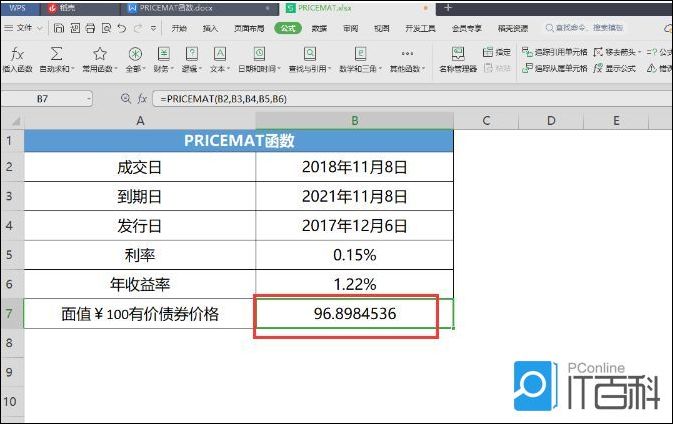Click the command search box (查找命令)
The width and height of the screenshot is (673, 424).
(x=584, y=28)
